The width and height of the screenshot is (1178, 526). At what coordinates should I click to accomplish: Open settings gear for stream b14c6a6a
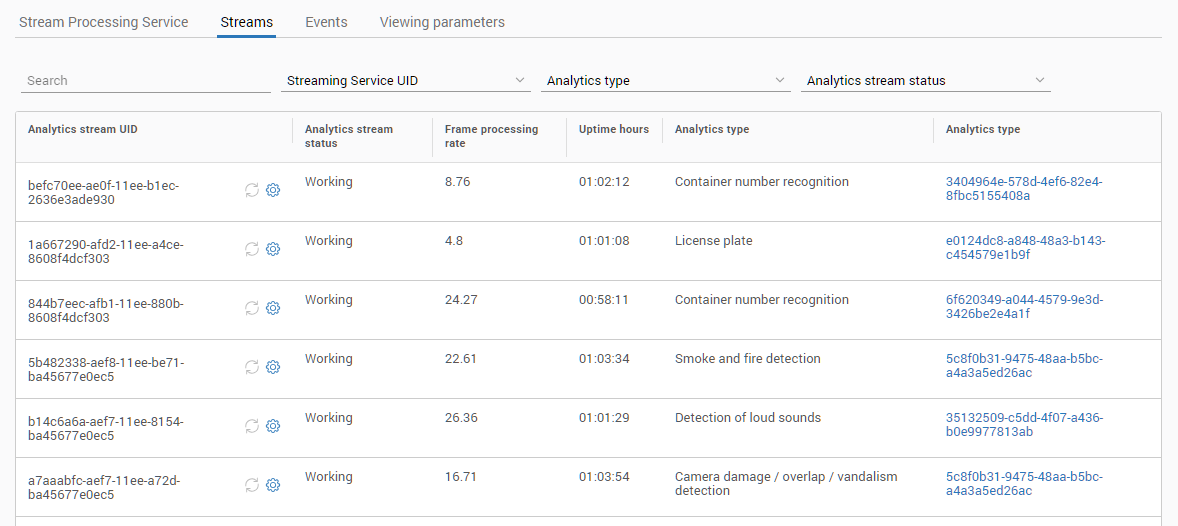click(273, 426)
